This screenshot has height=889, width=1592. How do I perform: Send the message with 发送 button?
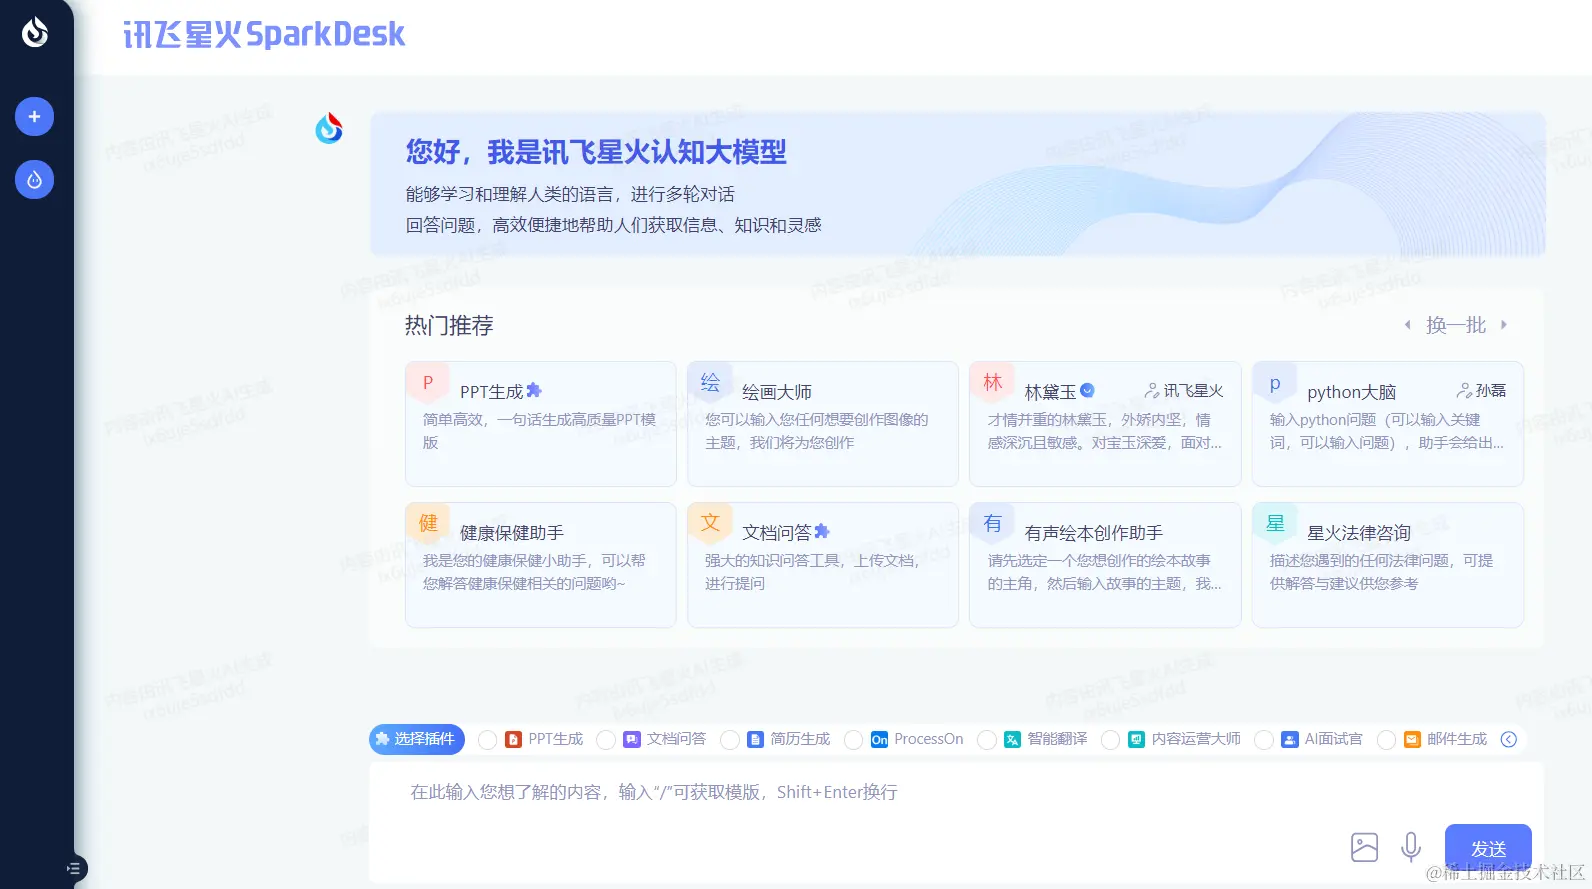tap(1488, 848)
